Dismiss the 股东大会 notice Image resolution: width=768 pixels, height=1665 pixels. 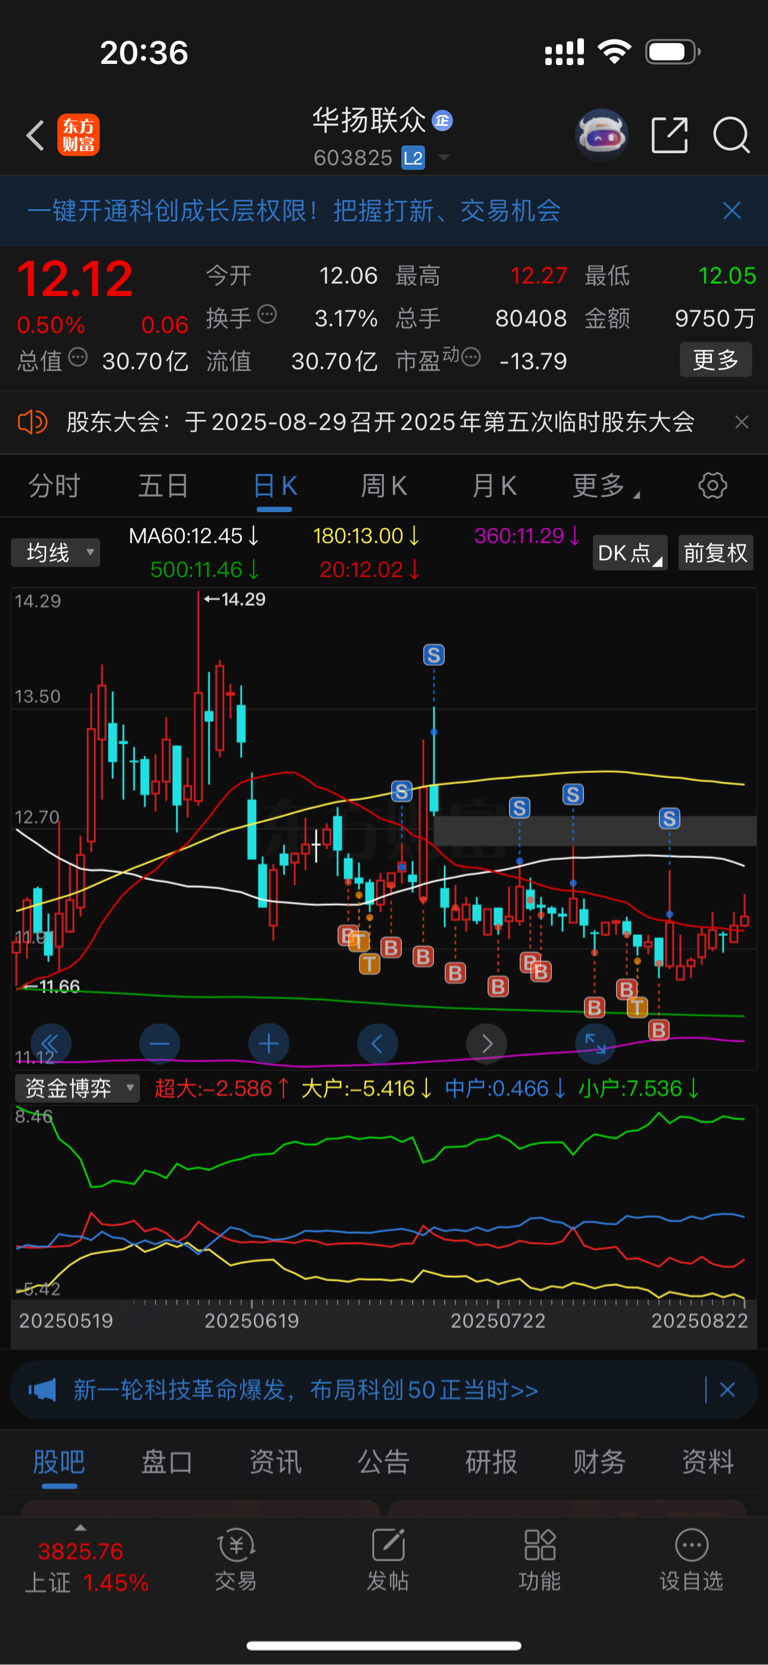click(741, 422)
